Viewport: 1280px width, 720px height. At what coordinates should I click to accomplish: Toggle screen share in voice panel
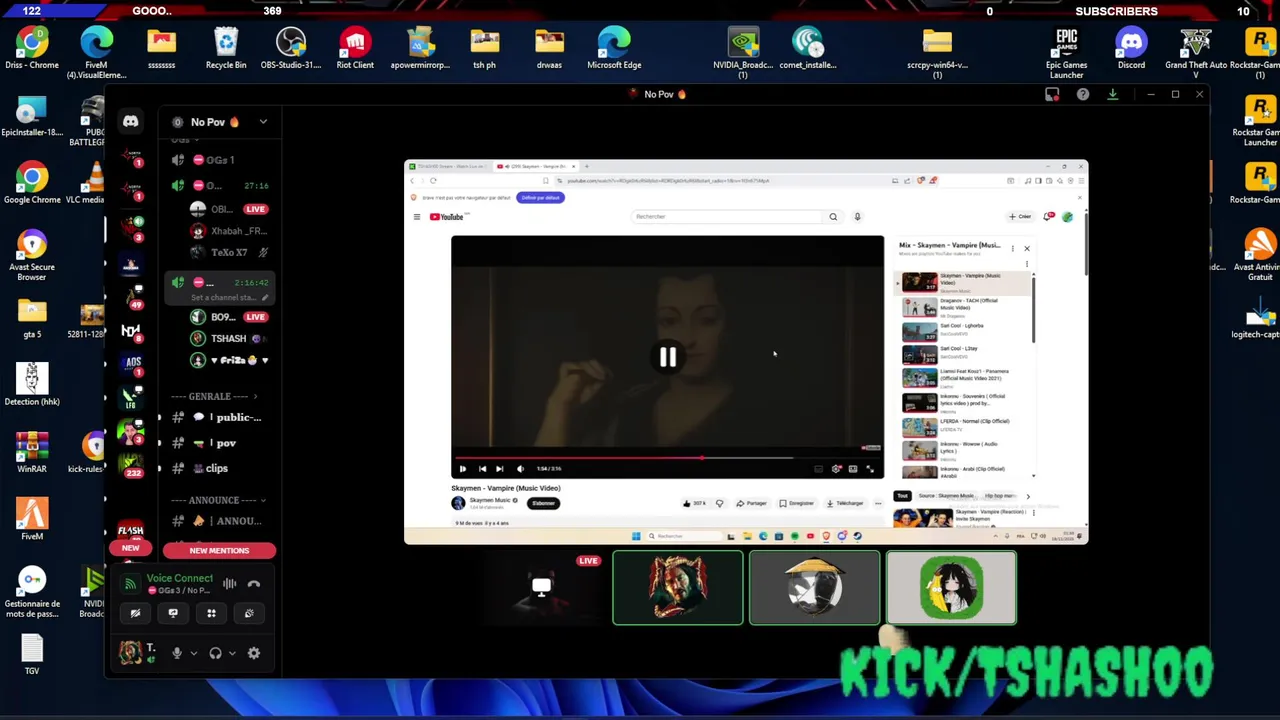[173, 613]
